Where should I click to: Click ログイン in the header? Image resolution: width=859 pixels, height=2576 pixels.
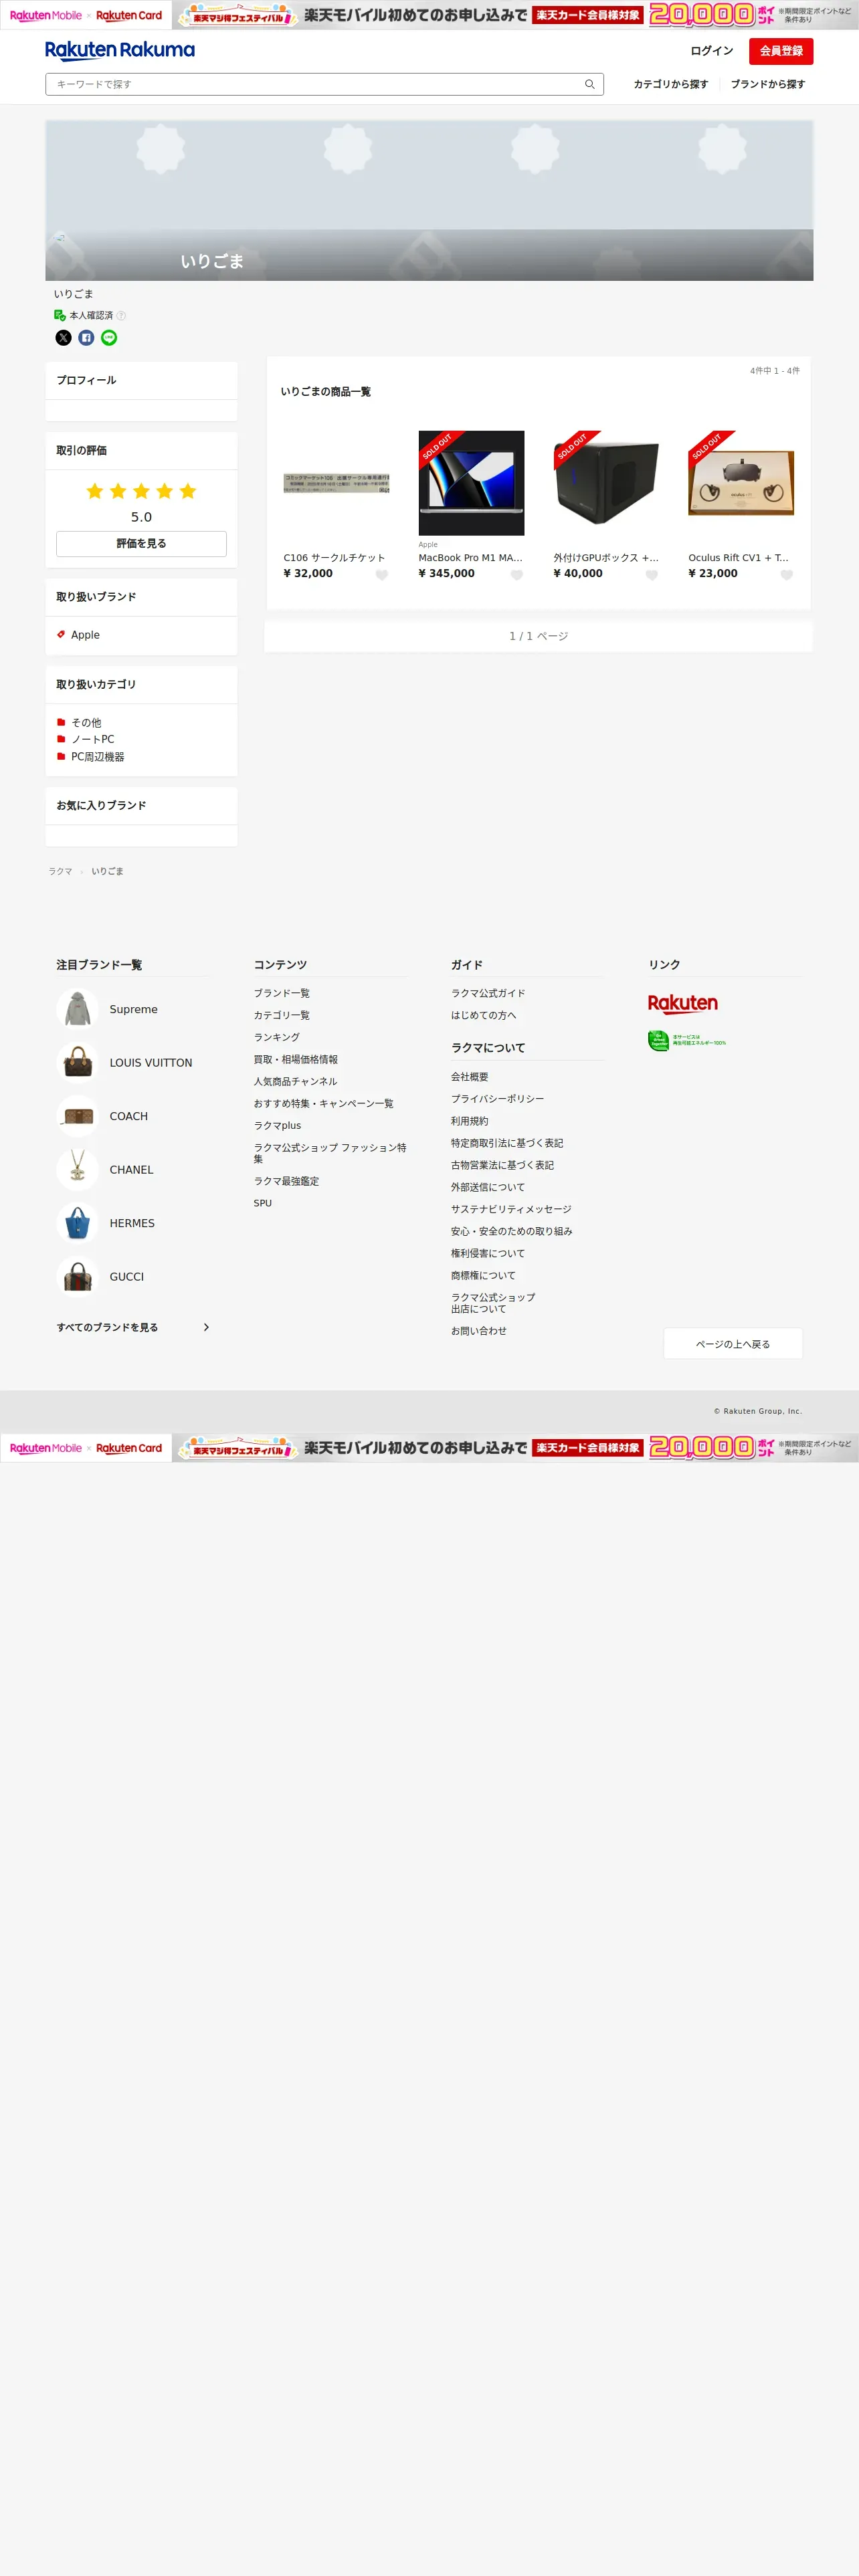tap(712, 51)
